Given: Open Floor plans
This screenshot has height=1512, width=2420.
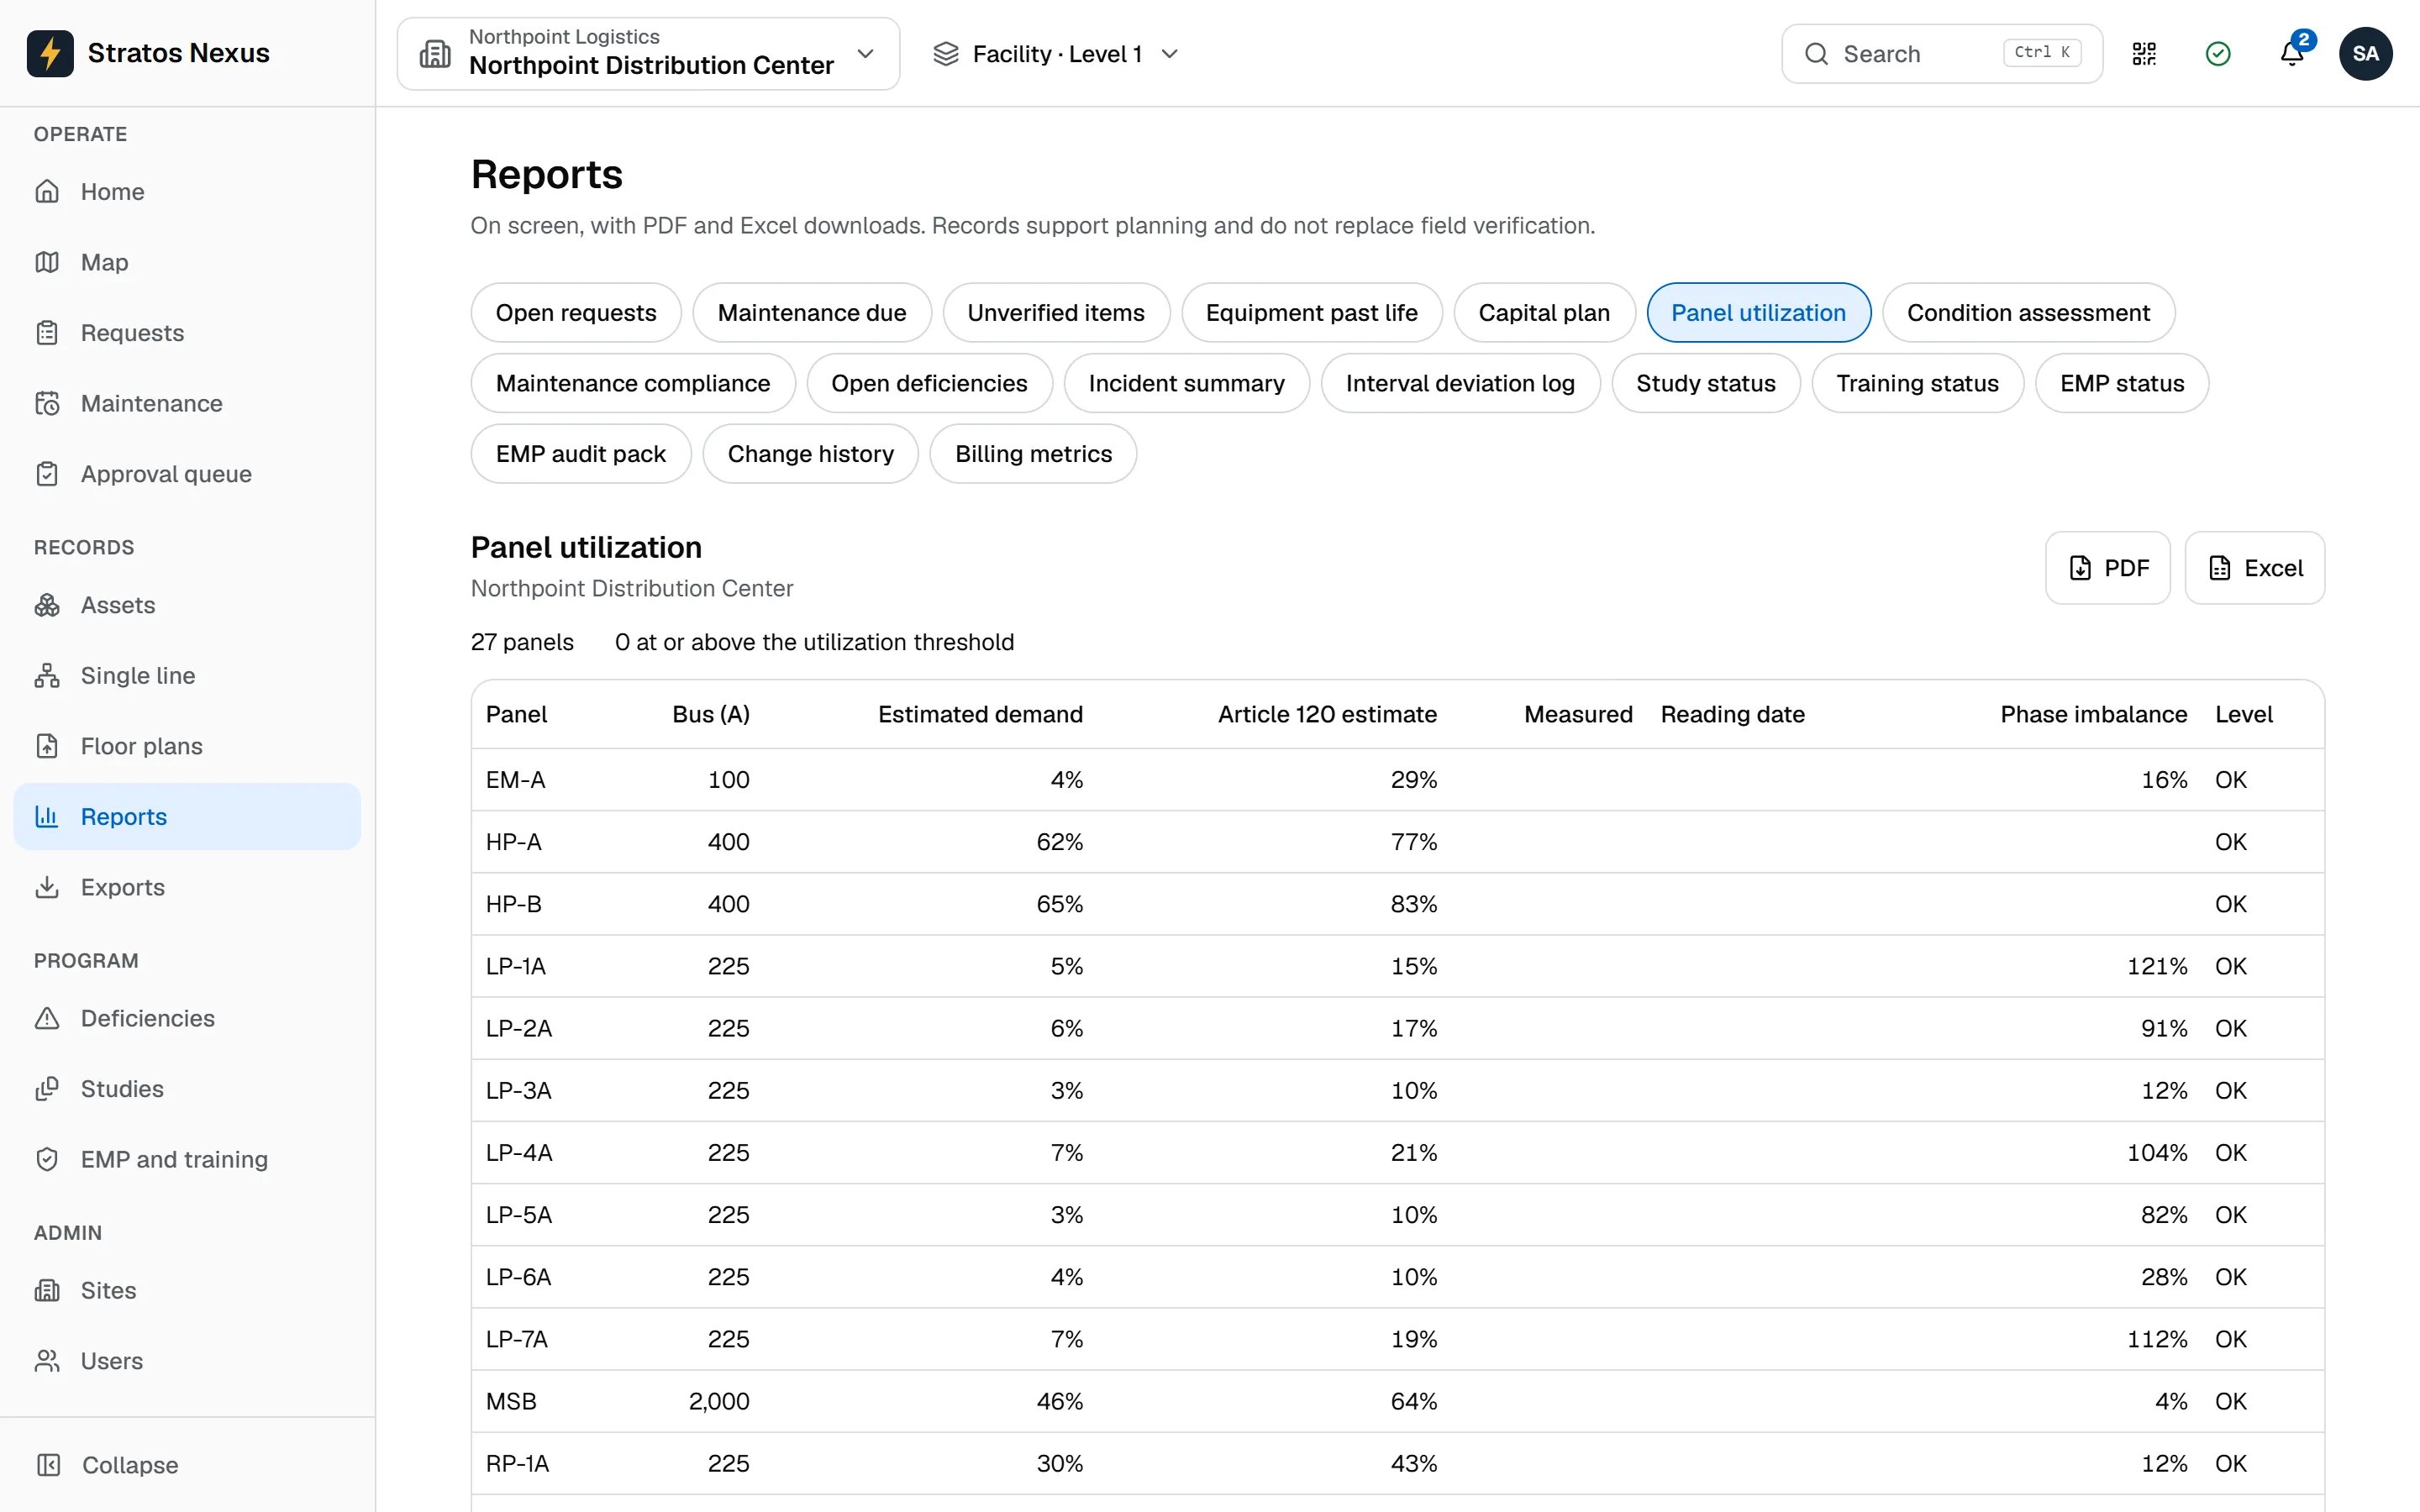Looking at the screenshot, I should tap(187, 746).
